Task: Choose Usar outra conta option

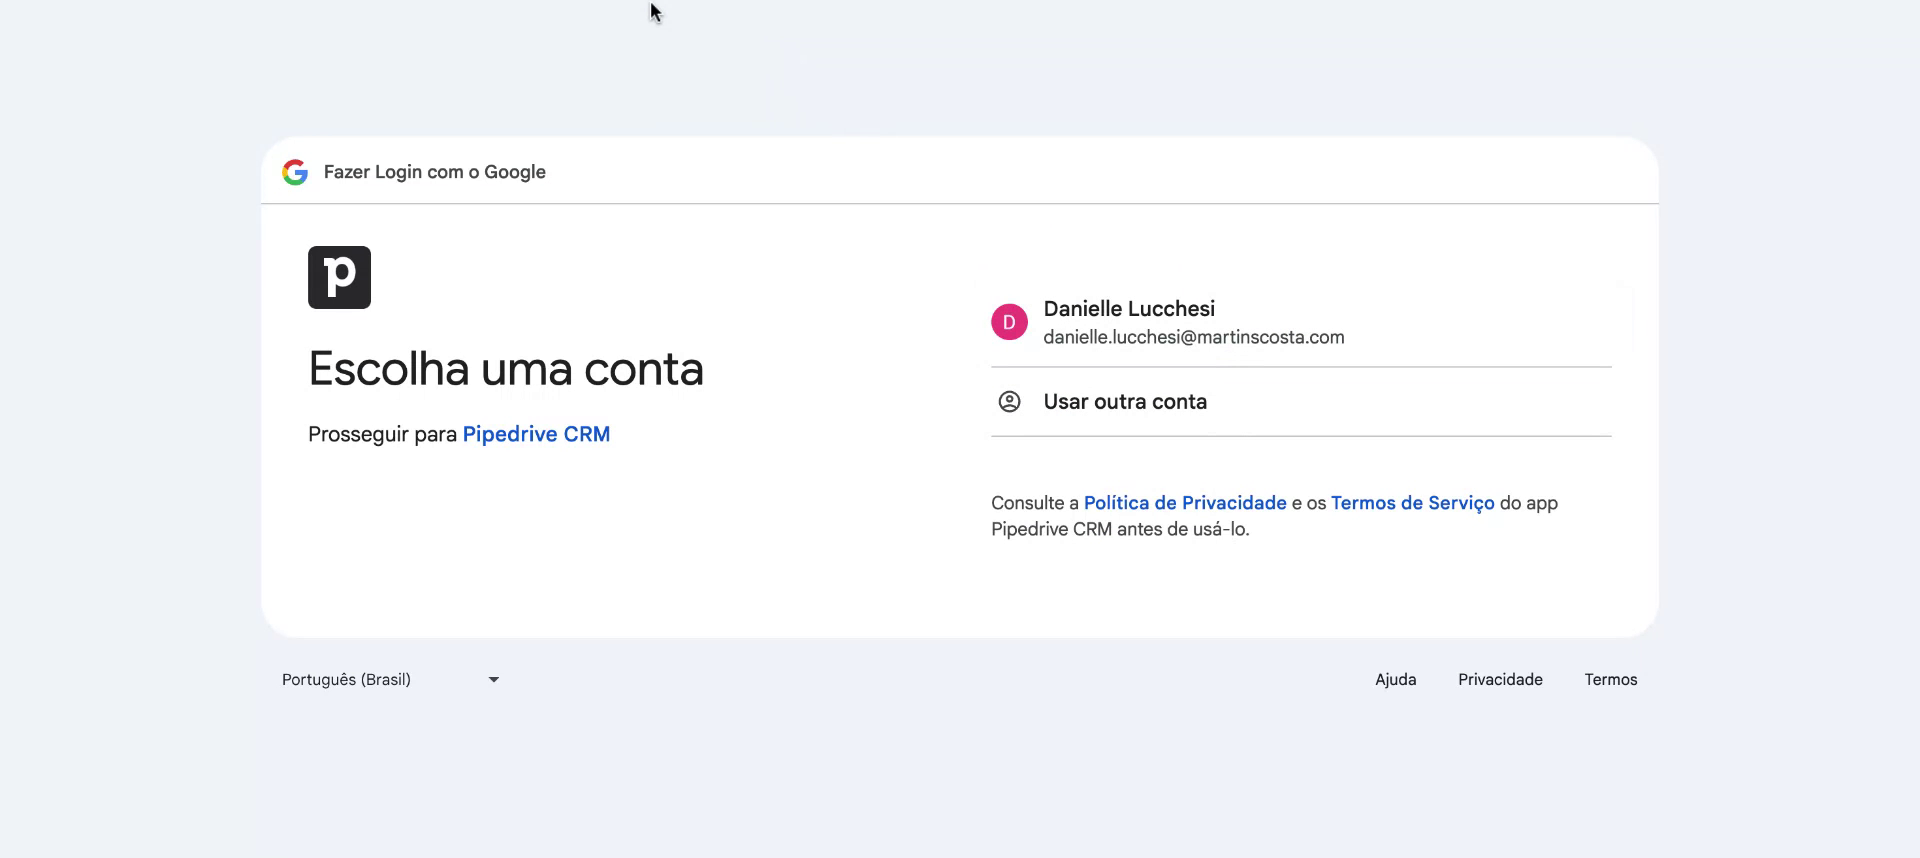Action: [x=1301, y=402]
